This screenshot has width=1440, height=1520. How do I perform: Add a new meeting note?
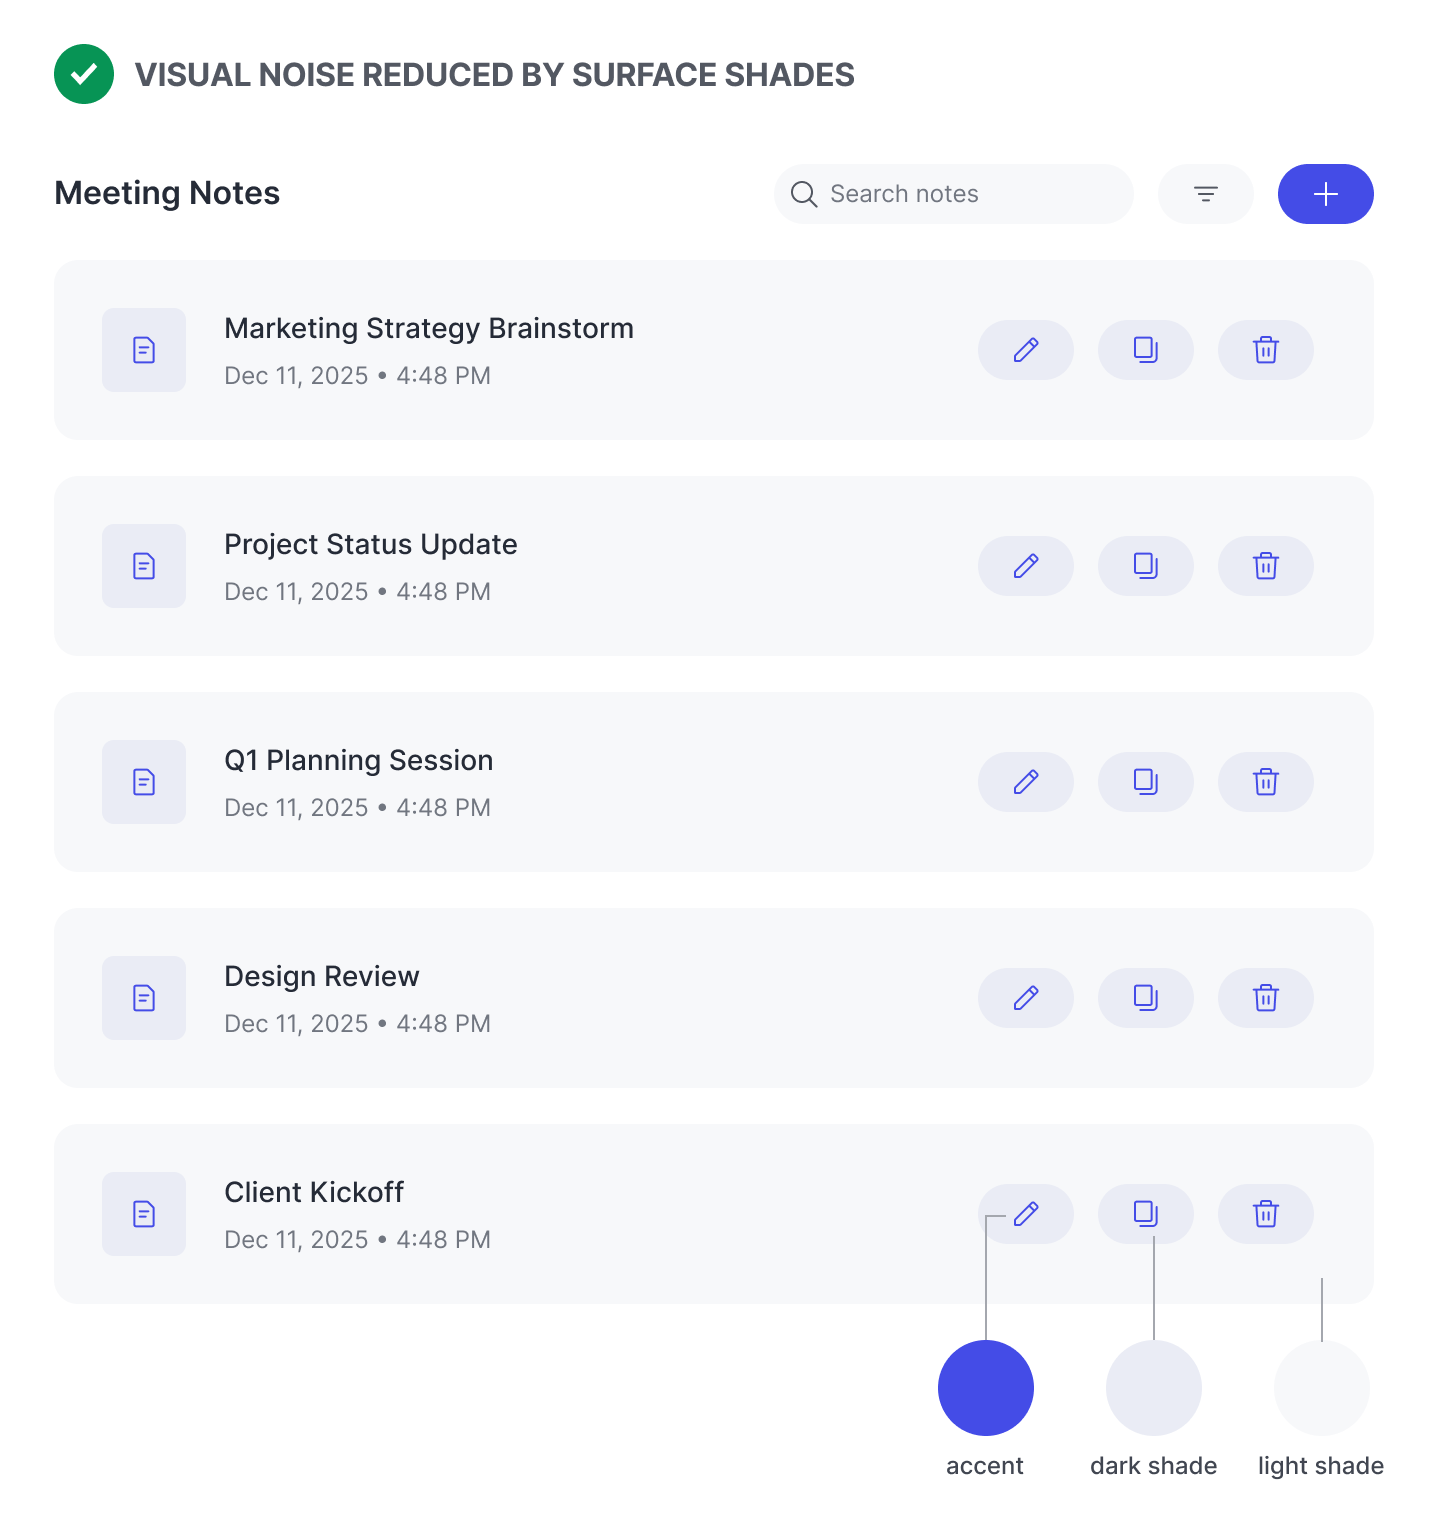pyautogui.click(x=1325, y=194)
